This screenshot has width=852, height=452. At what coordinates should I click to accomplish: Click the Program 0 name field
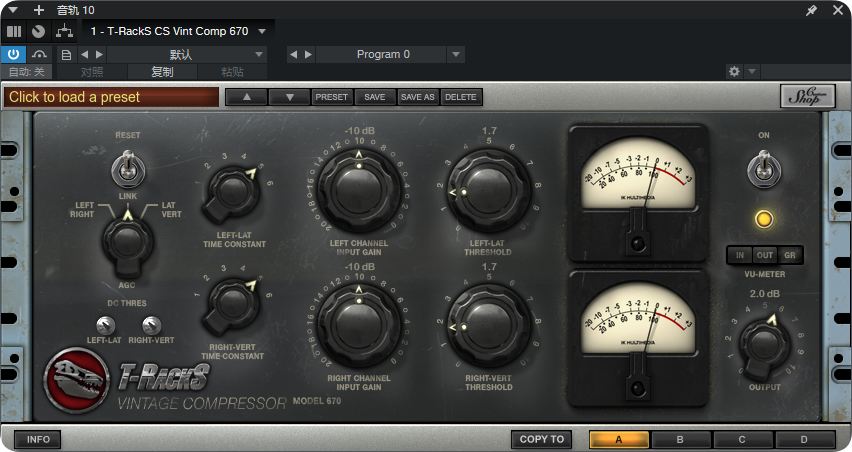(x=383, y=54)
